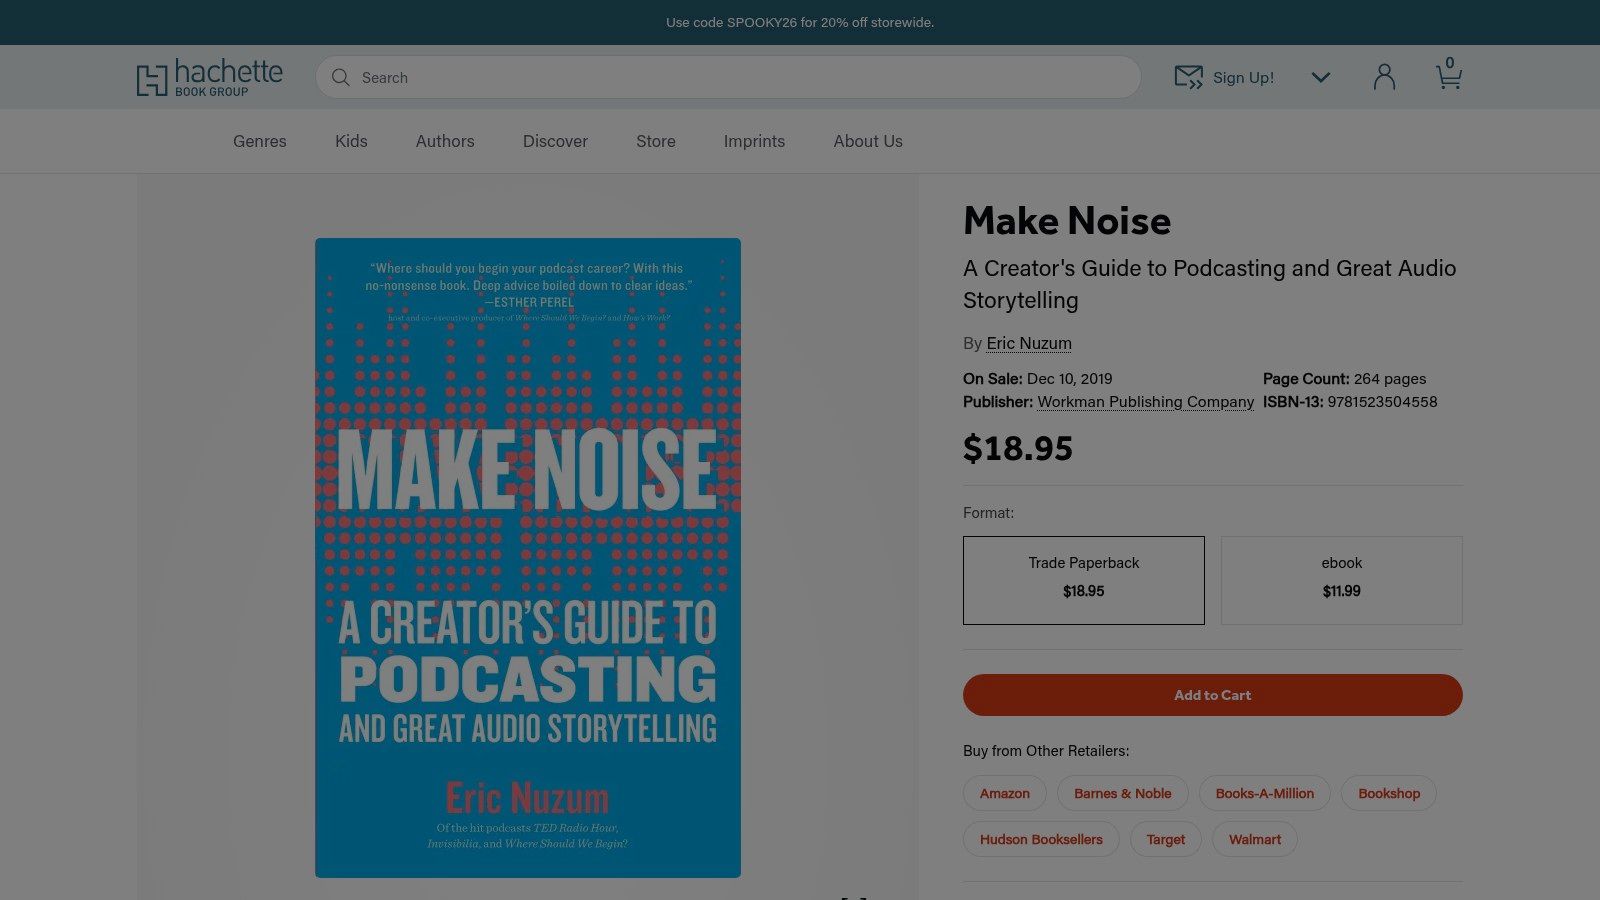Click the $18.95 main price
This screenshot has width=1600, height=900.
[1018, 448]
